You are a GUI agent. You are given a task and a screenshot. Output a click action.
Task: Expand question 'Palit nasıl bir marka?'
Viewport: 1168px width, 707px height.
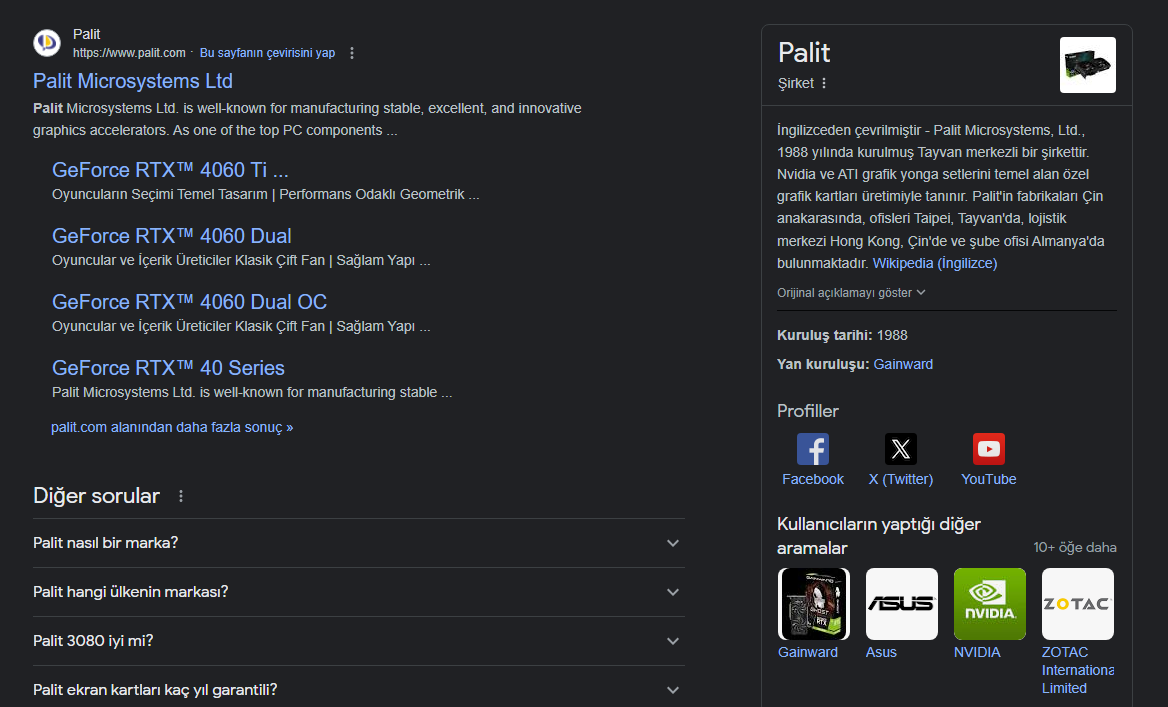point(359,543)
